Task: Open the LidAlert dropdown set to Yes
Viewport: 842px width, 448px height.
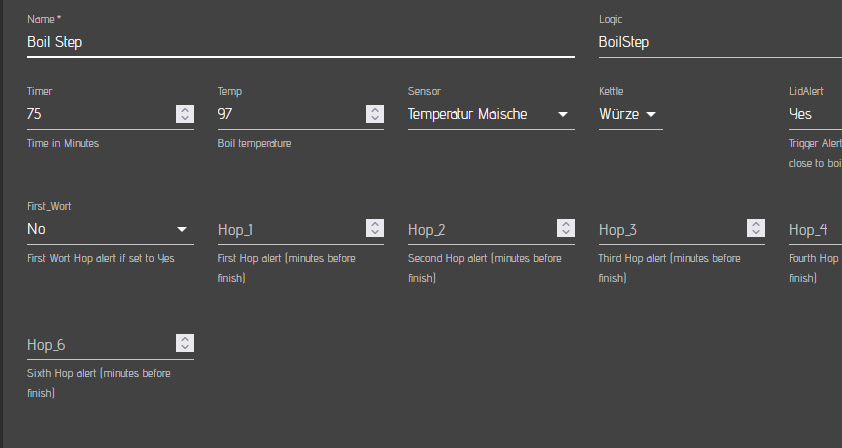Action: click(x=814, y=114)
